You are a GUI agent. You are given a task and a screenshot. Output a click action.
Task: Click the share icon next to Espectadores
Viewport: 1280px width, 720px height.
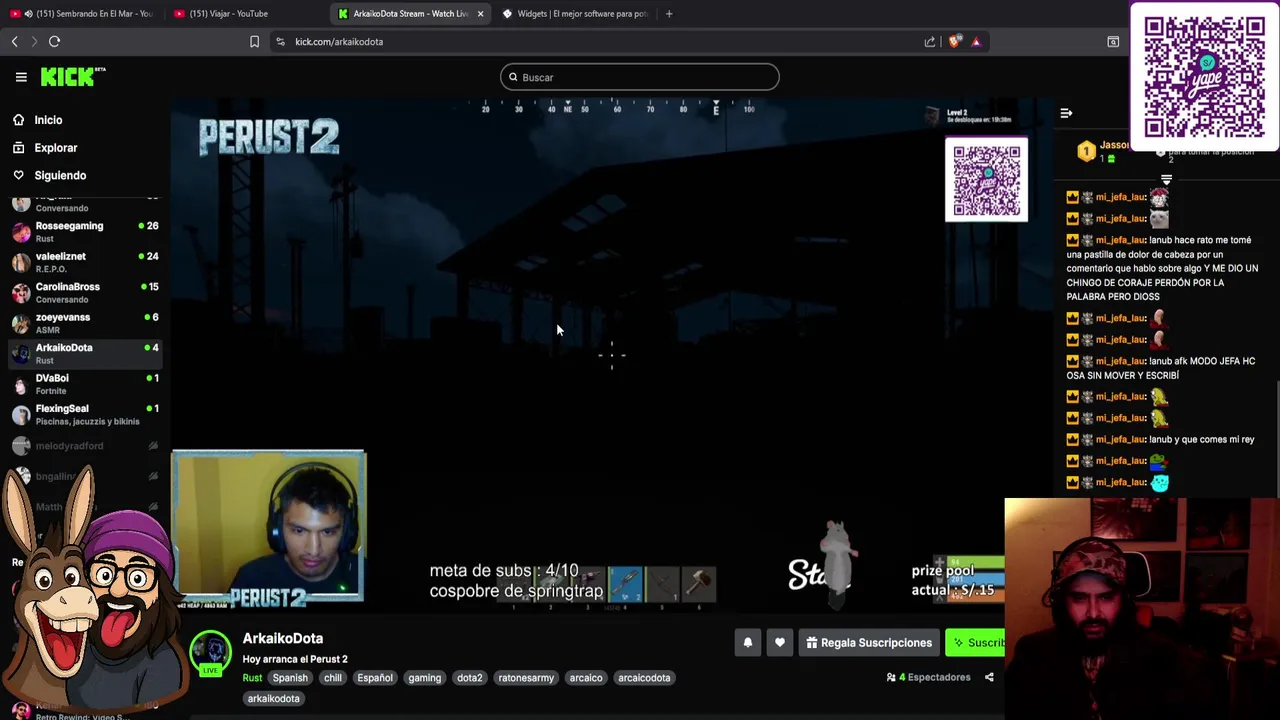[989, 678]
